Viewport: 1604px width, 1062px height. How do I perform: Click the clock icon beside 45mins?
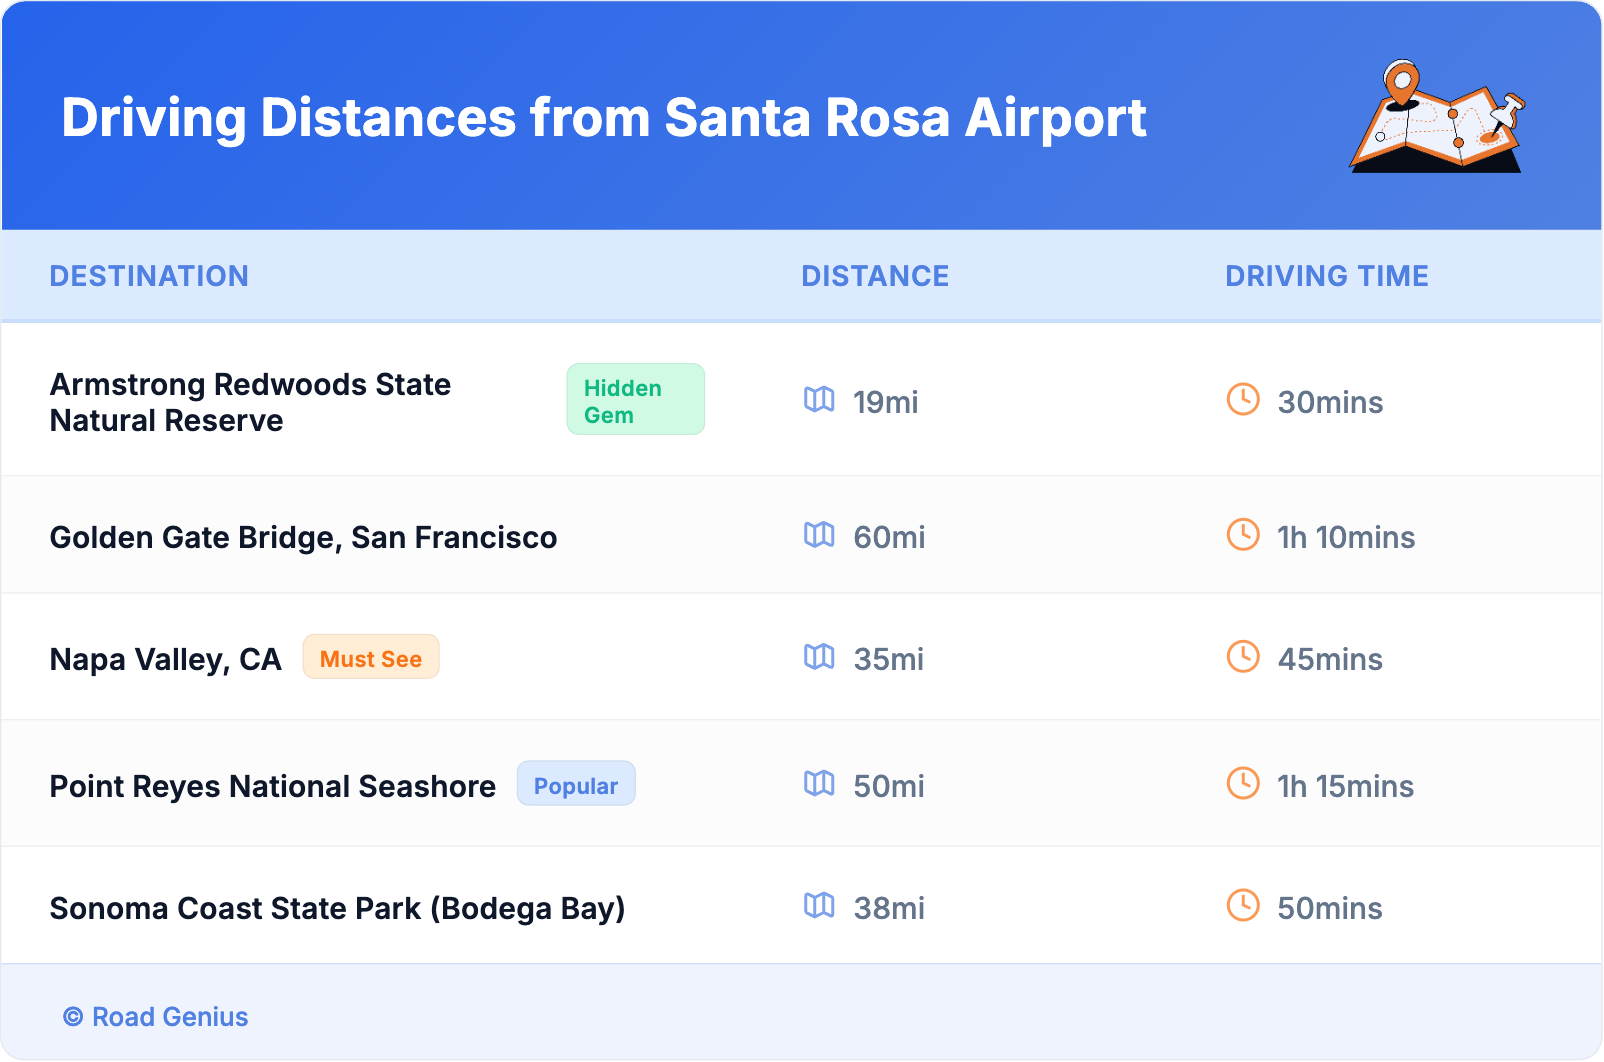point(1243,657)
